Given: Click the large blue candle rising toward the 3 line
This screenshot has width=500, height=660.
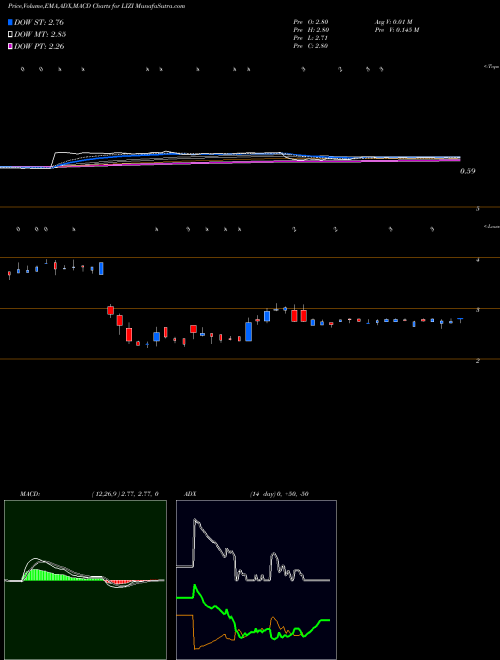Looking at the screenshot, I should [248, 332].
